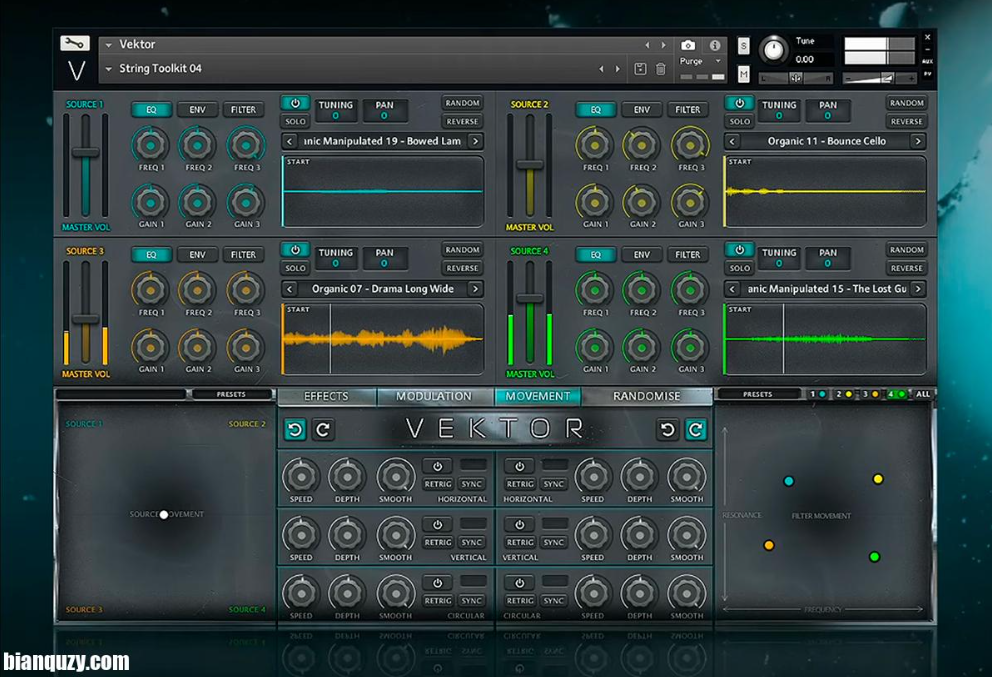Click Source 1 next sample arrow
Viewport: 992px width, 677px height.
[475, 142]
